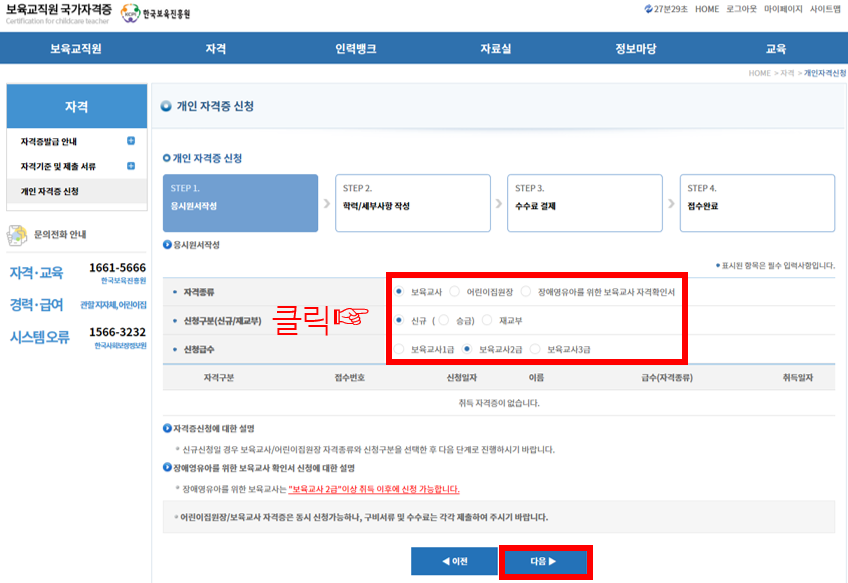Choose the 보육교사1급 radio option
The width and height of the screenshot is (848, 583).
[x=399, y=349]
